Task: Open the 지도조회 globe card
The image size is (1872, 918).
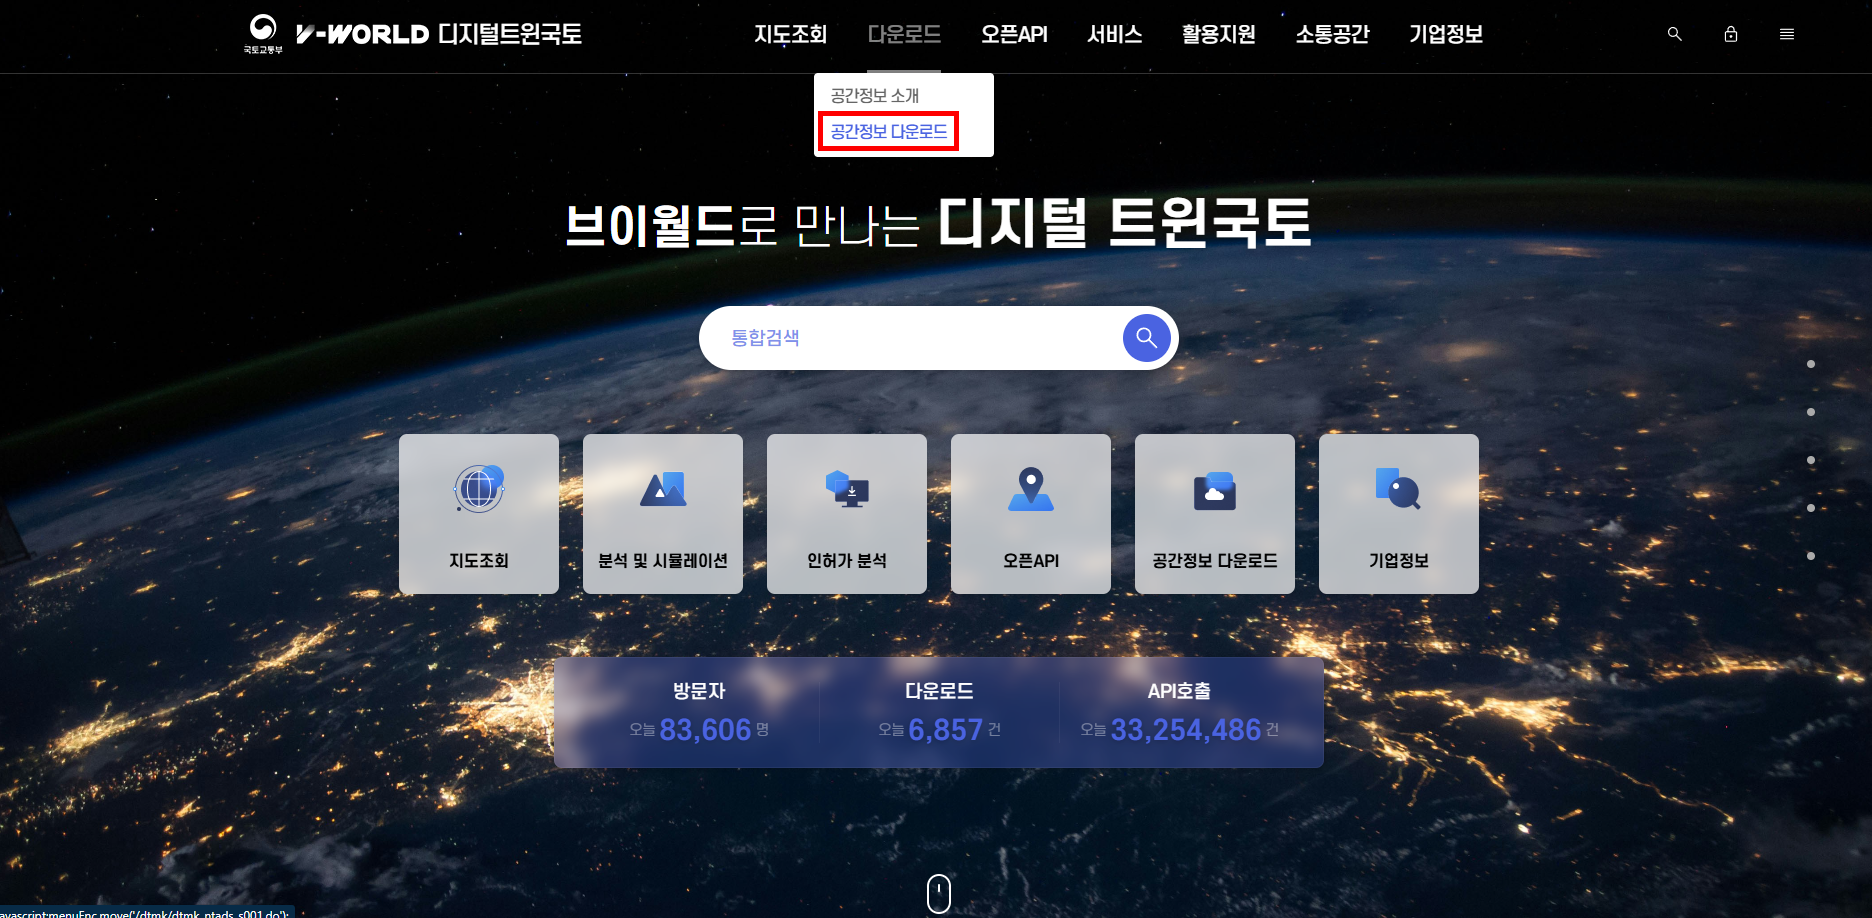Action: (479, 514)
